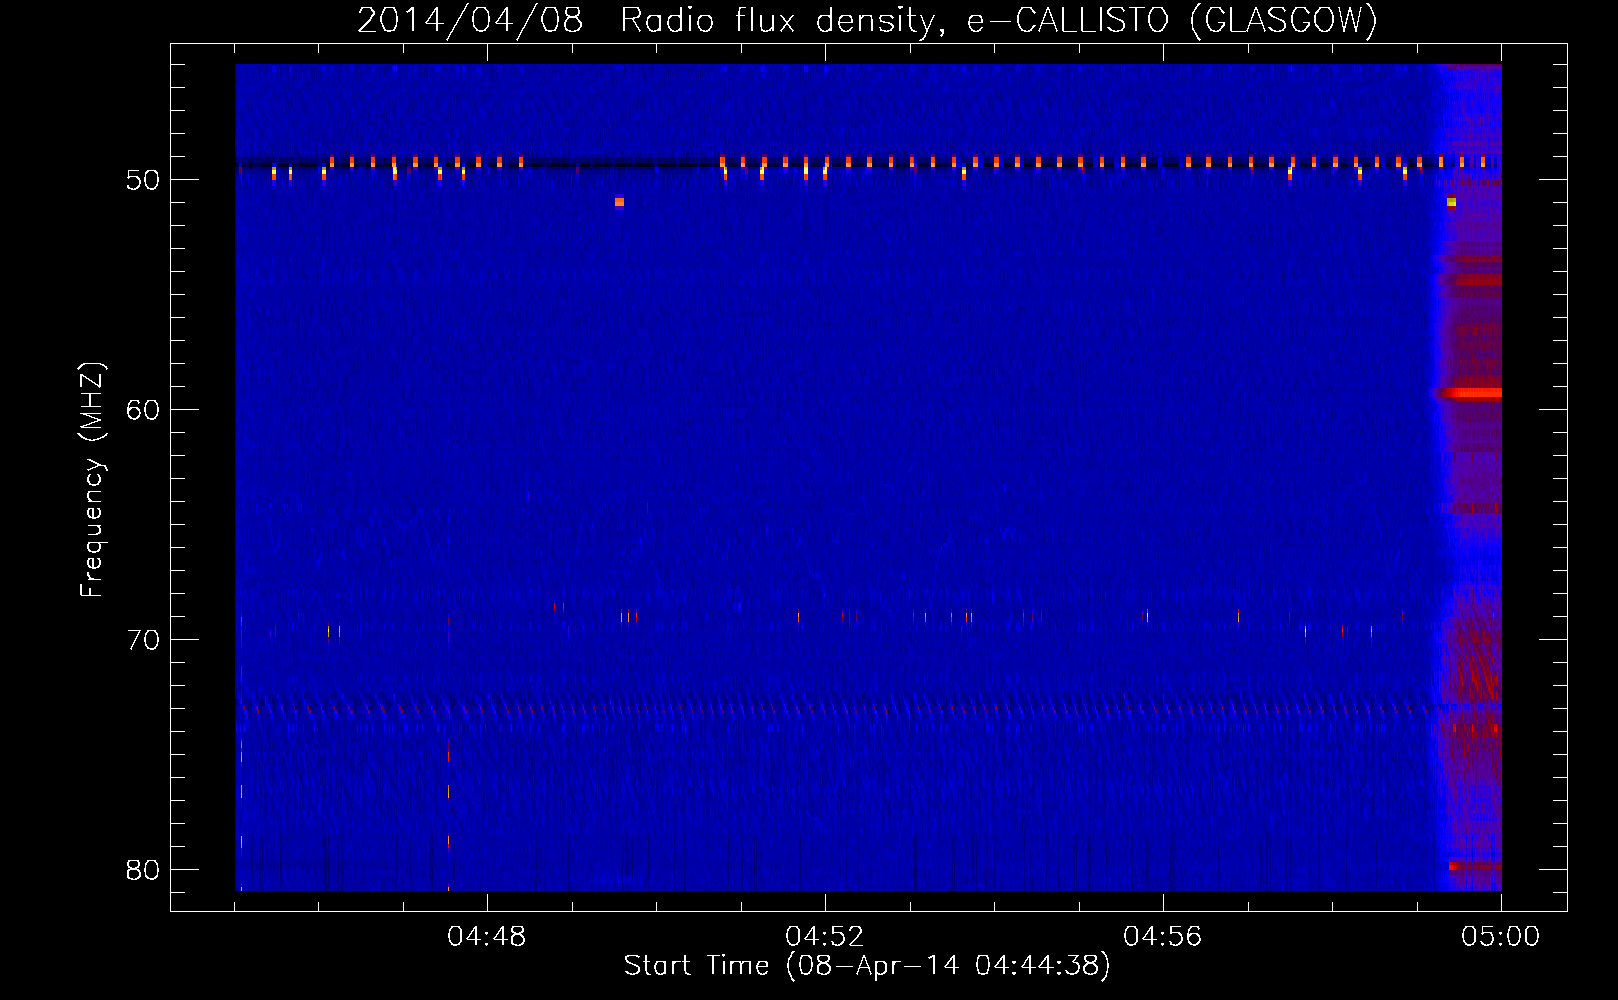Screen dimensions: 1618x1000
Task: Click the 04:52 time tick label
Action: tap(825, 937)
